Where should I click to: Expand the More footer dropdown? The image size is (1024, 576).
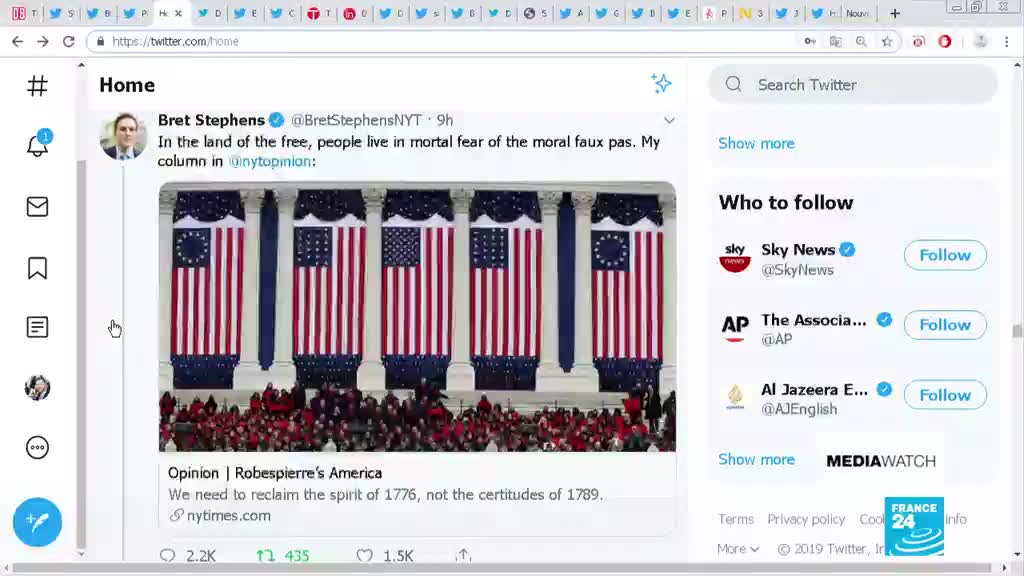[738, 549]
